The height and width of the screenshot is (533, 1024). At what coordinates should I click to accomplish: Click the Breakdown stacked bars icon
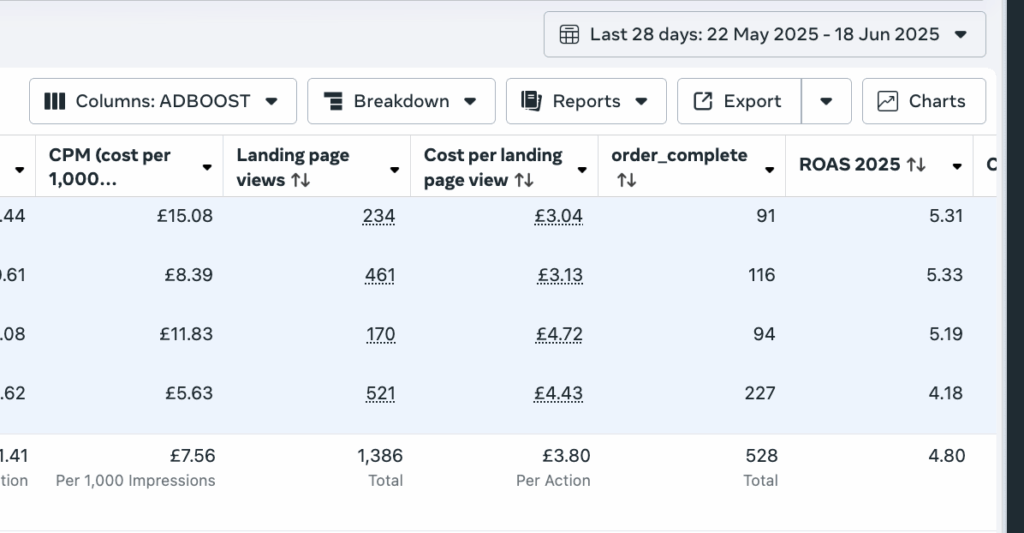click(x=334, y=101)
